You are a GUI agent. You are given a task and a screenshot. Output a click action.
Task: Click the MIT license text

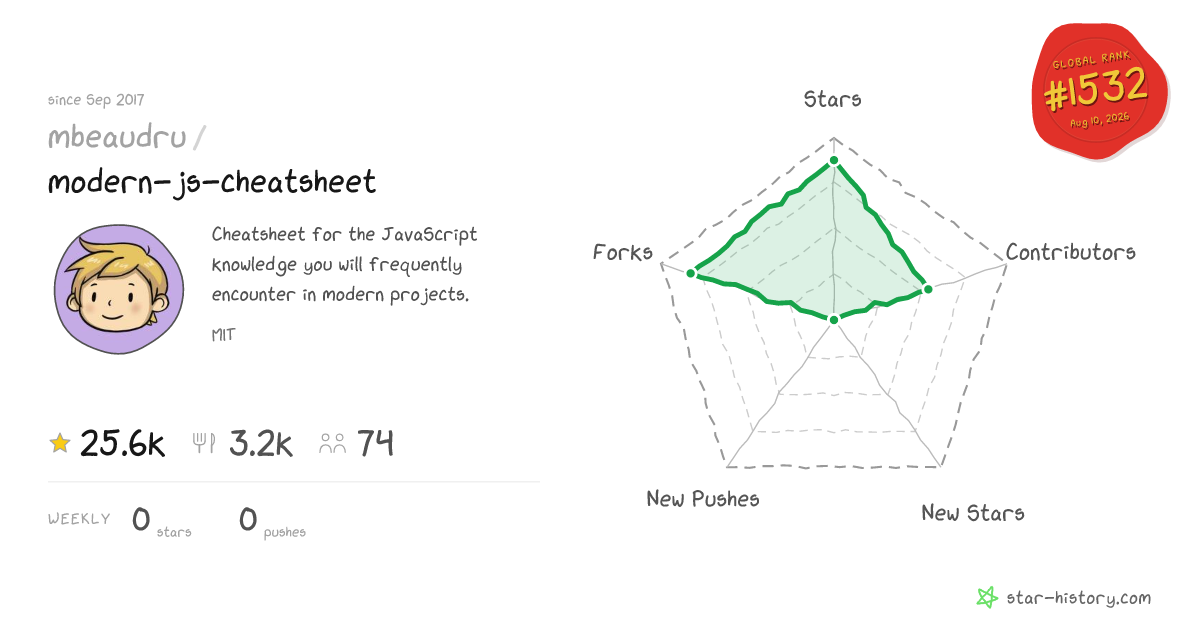coord(223,335)
